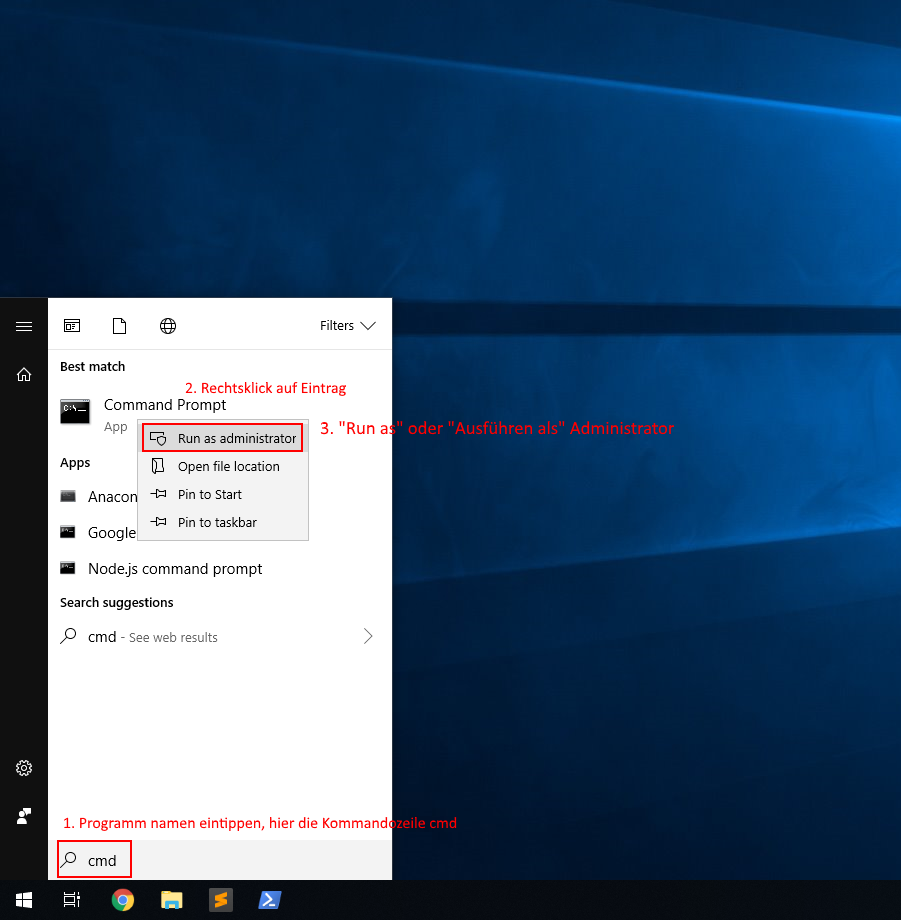
Task: Open File Explorer from taskbar
Action: [172, 900]
